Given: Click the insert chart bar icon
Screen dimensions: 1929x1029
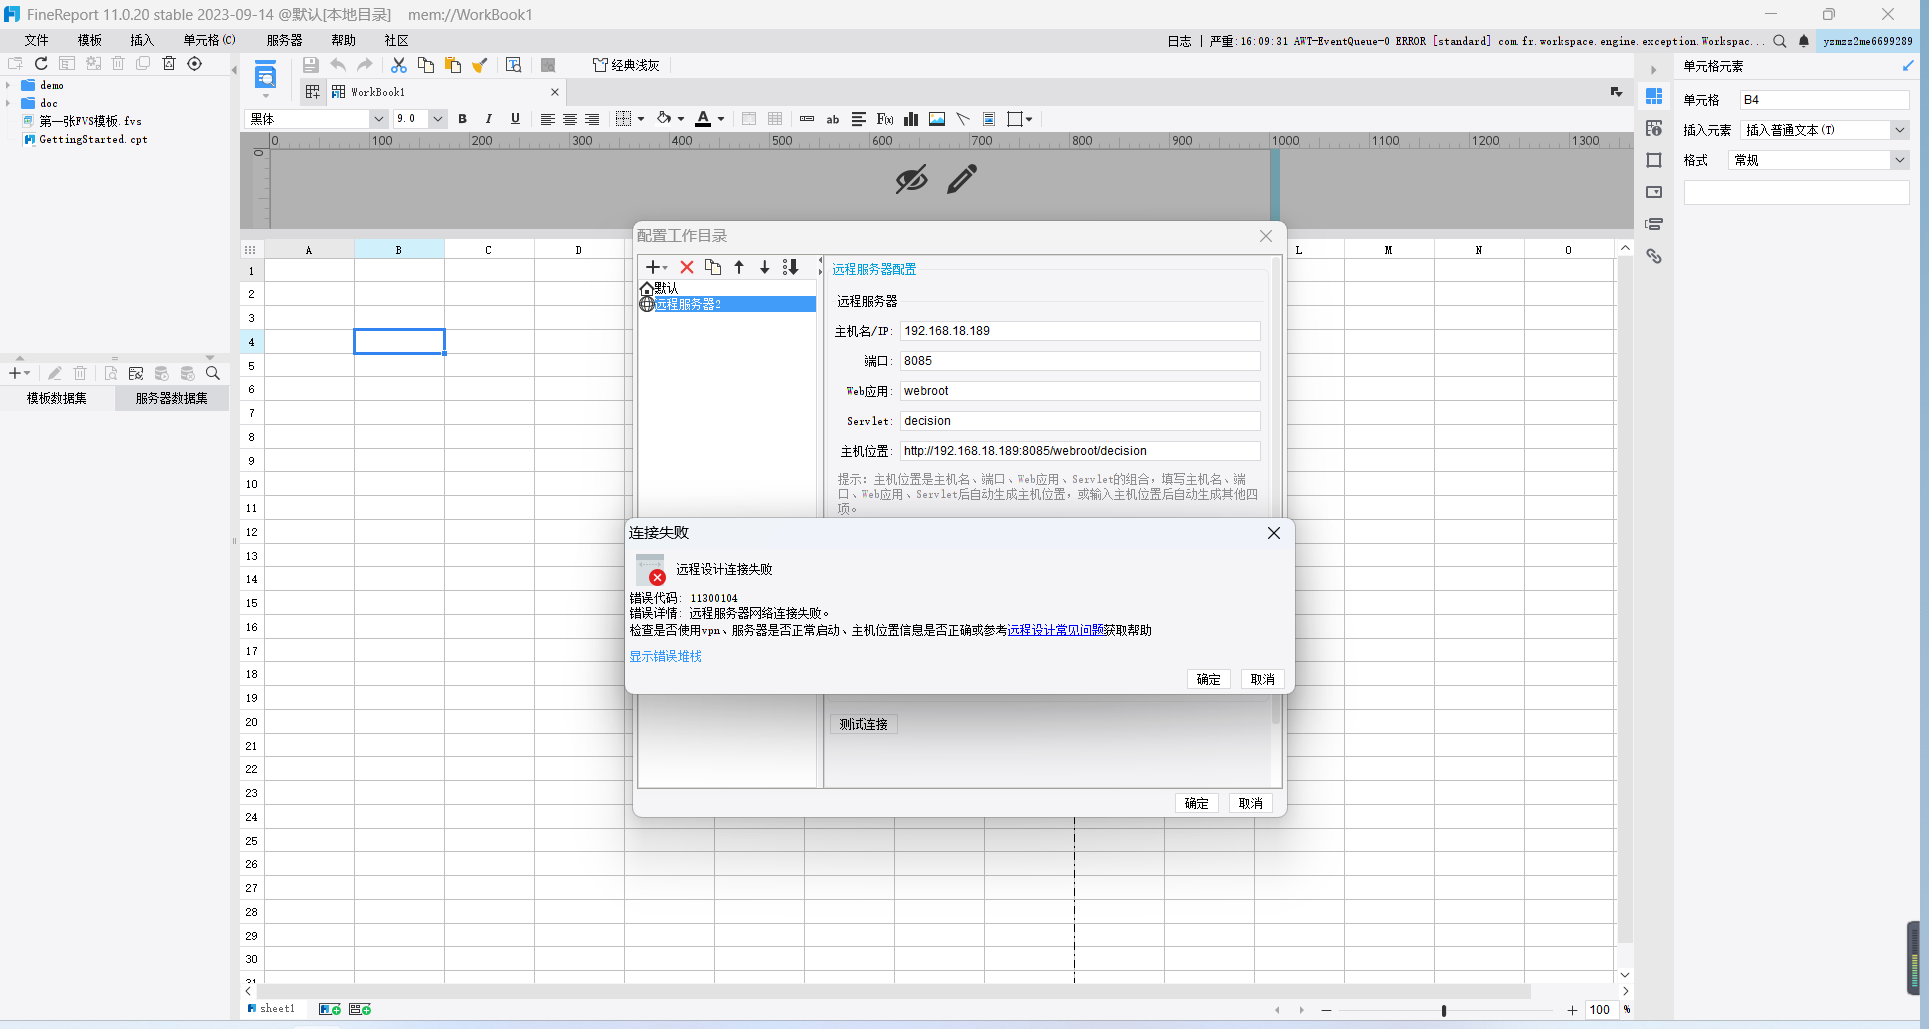Looking at the screenshot, I should click(911, 119).
